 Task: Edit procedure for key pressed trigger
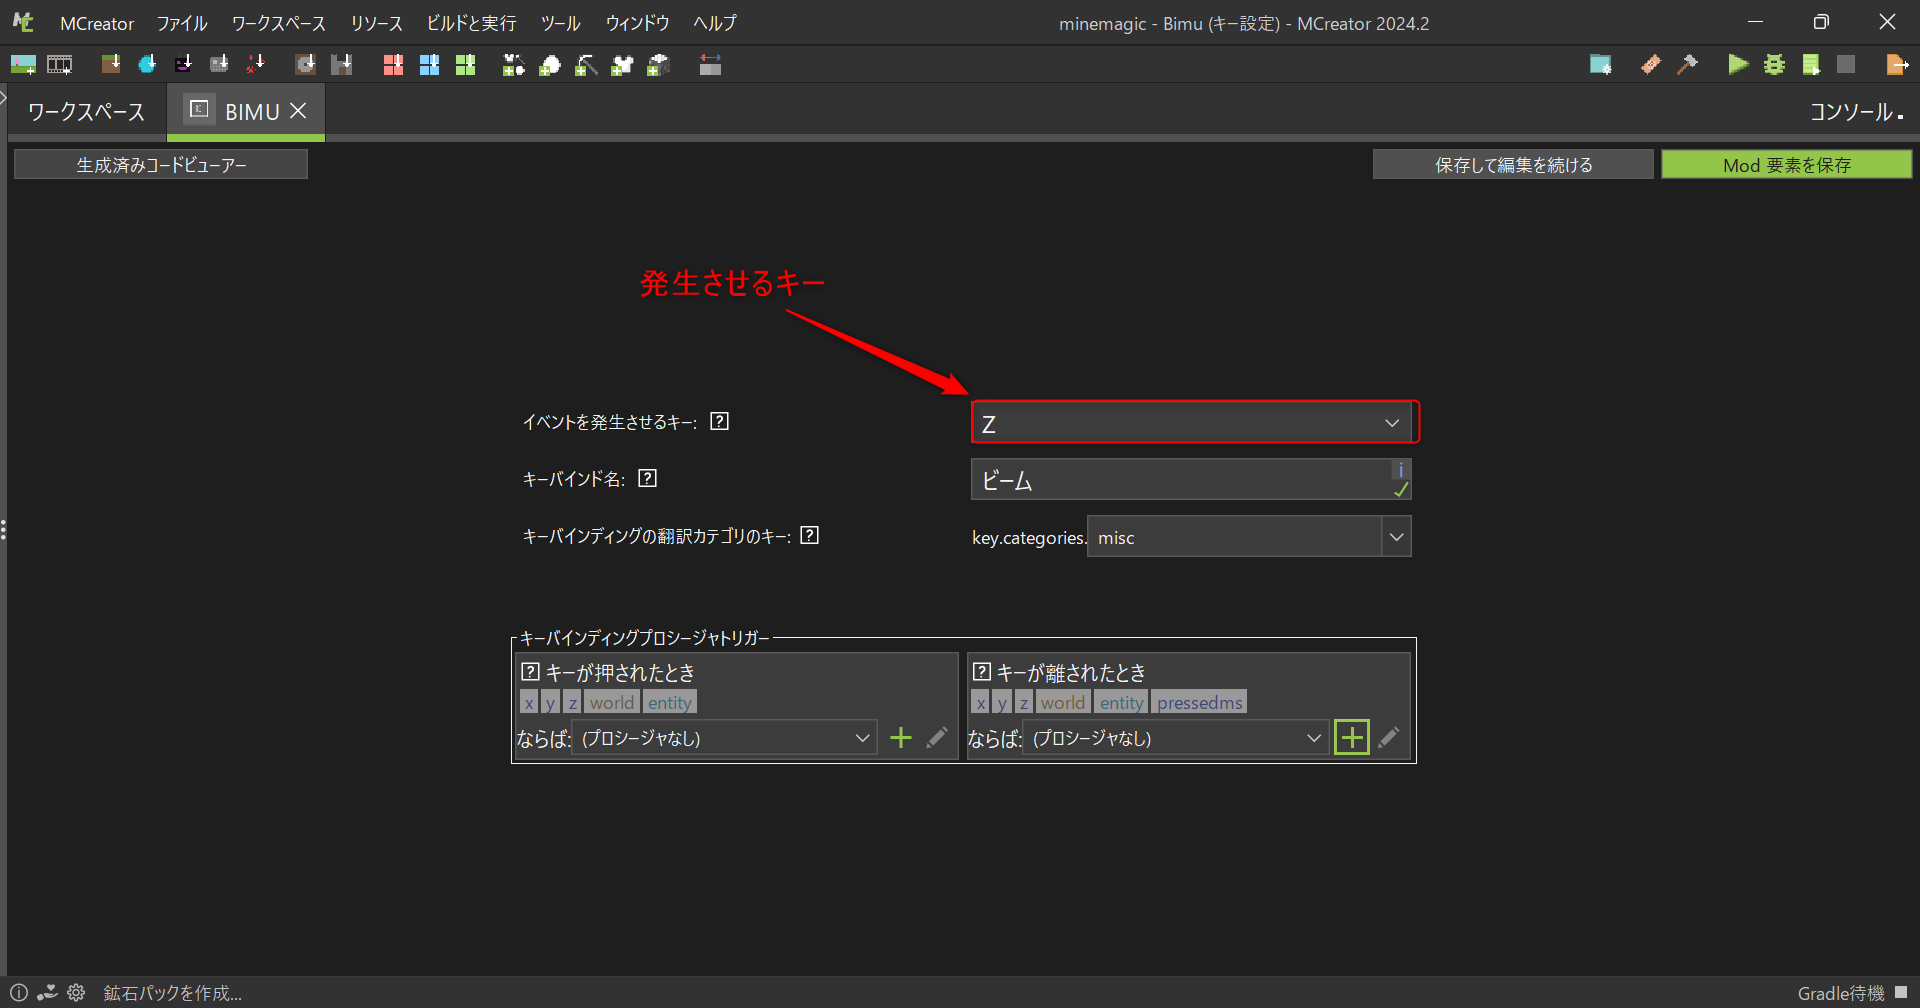point(937,738)
